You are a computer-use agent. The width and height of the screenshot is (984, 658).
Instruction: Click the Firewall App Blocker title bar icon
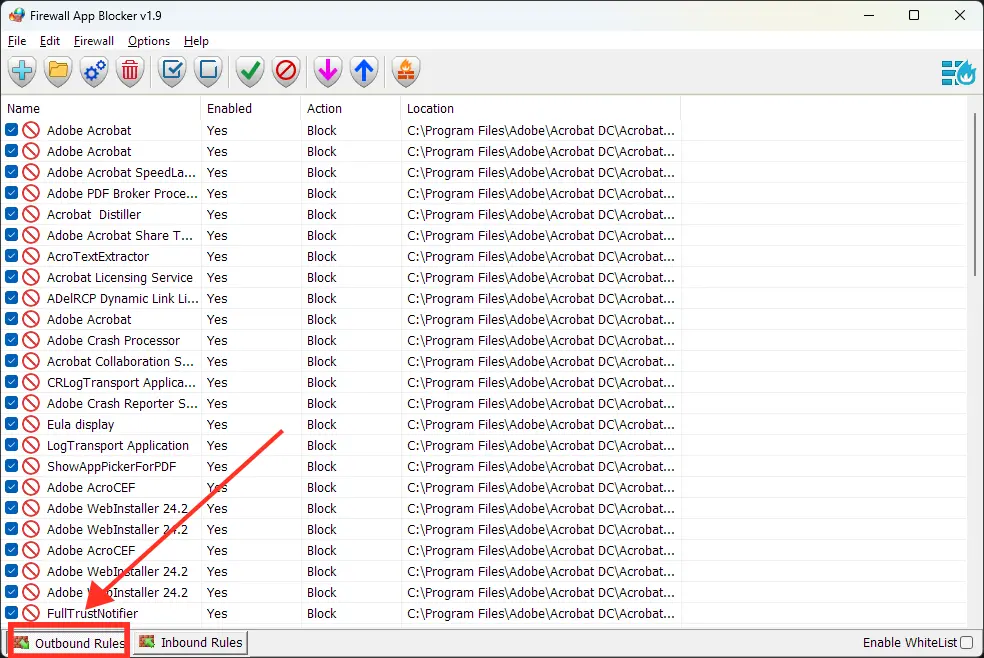17,15
